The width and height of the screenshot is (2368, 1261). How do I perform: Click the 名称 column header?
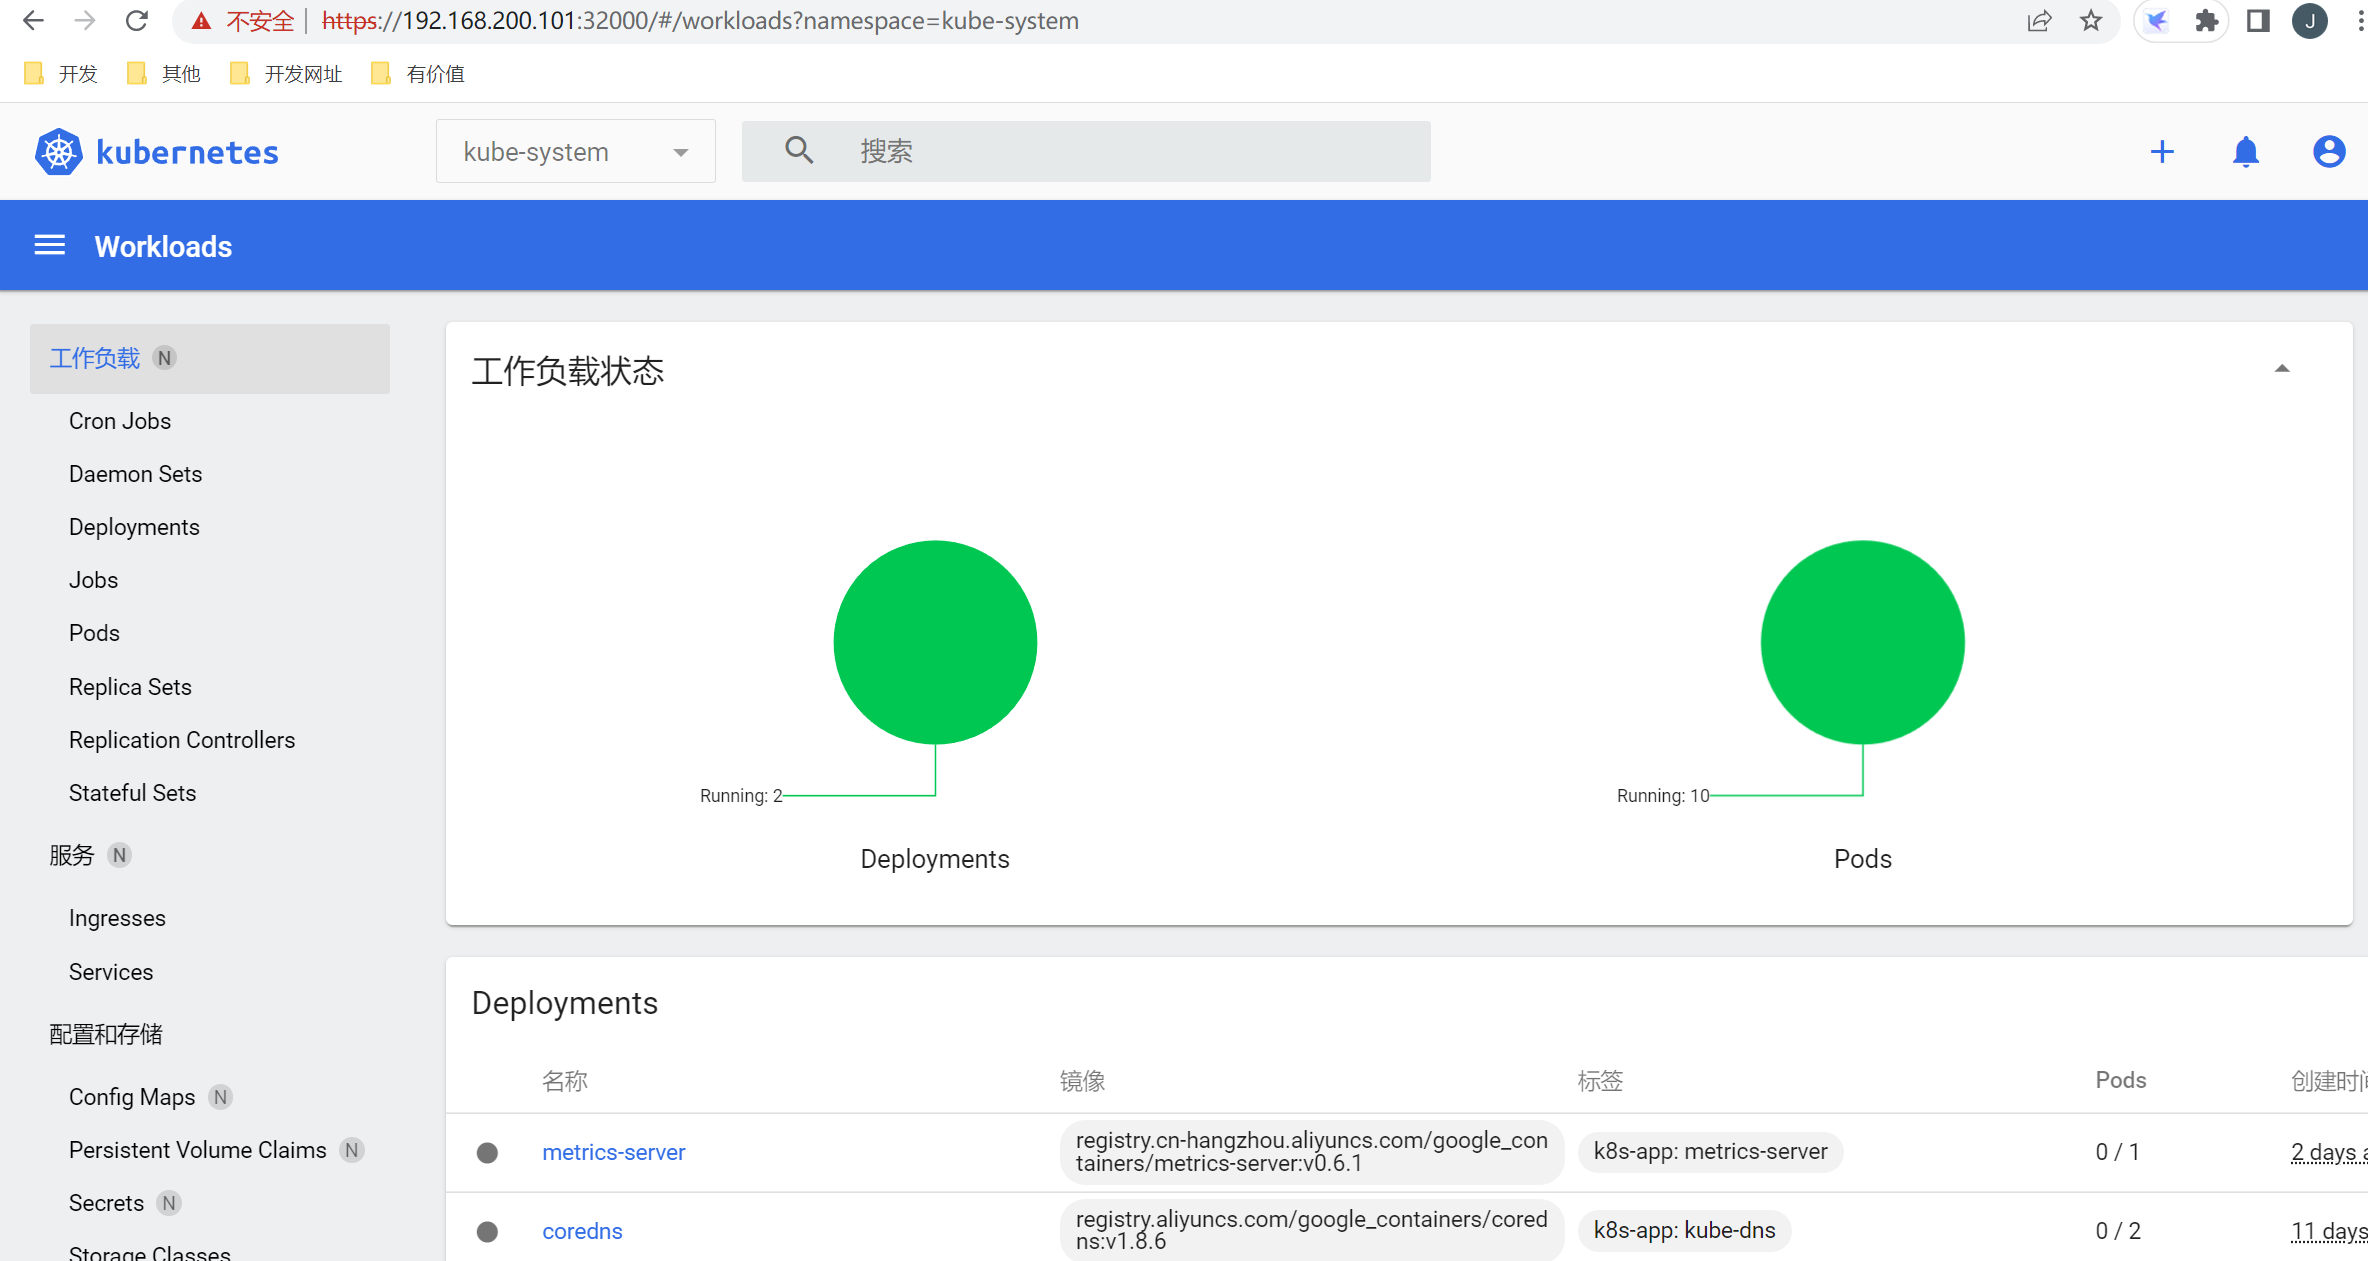(565, 1081)
